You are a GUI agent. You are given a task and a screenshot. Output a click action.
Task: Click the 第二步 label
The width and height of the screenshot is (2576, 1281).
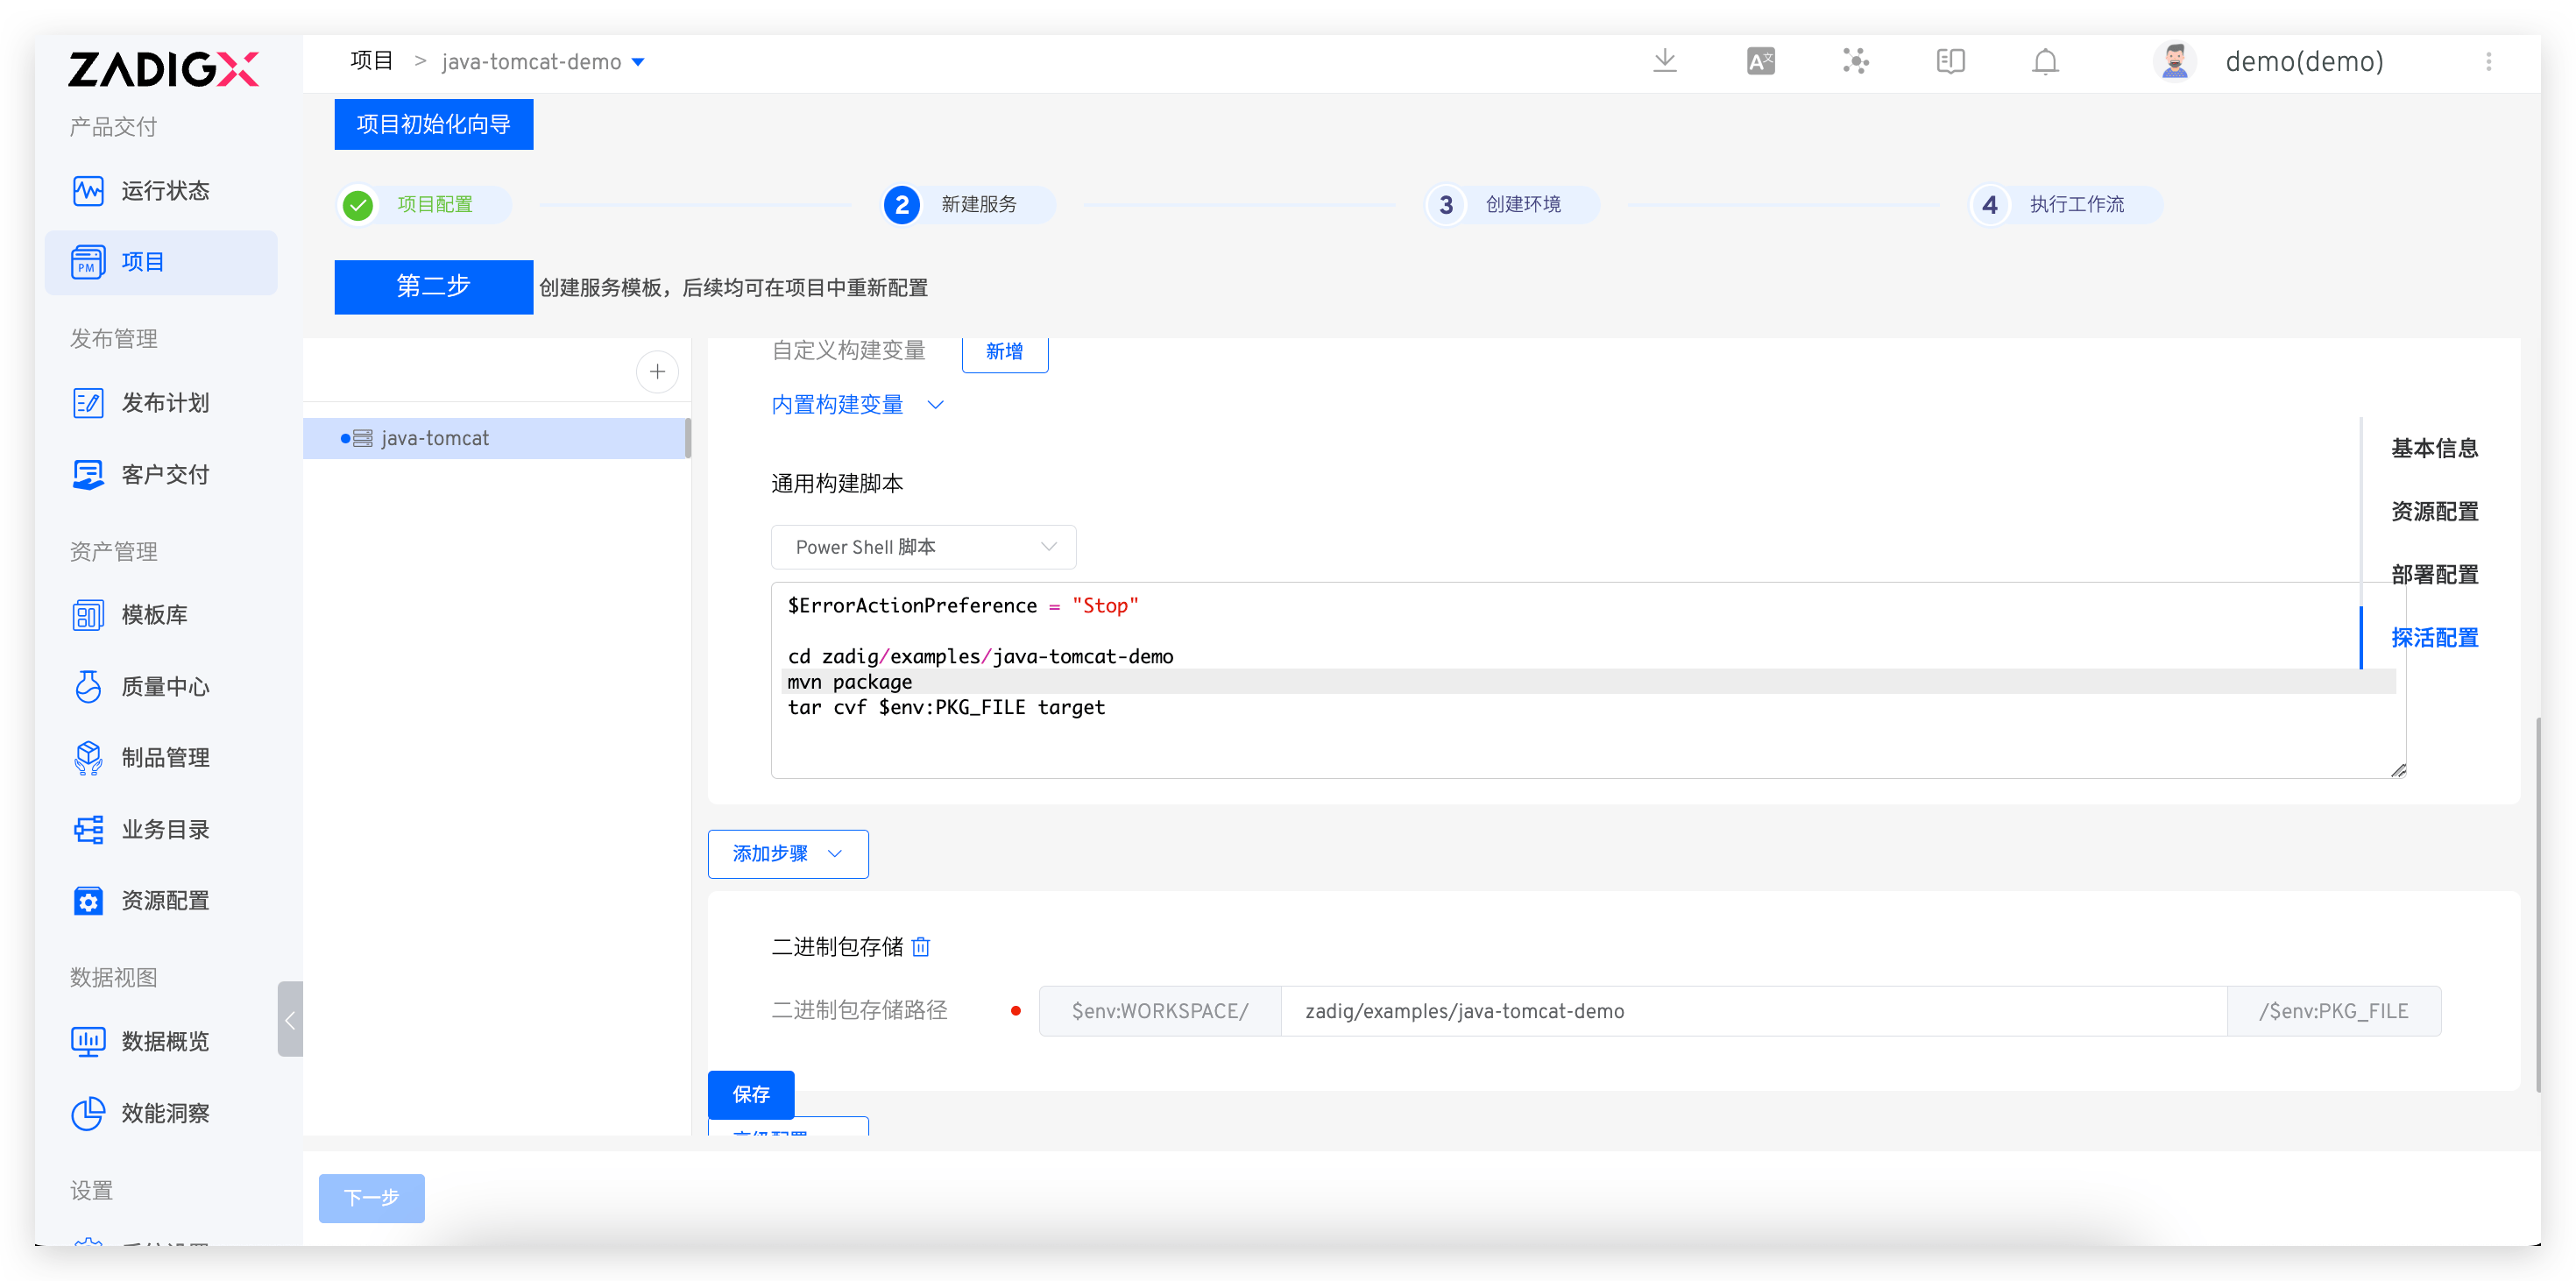[434, 287]
